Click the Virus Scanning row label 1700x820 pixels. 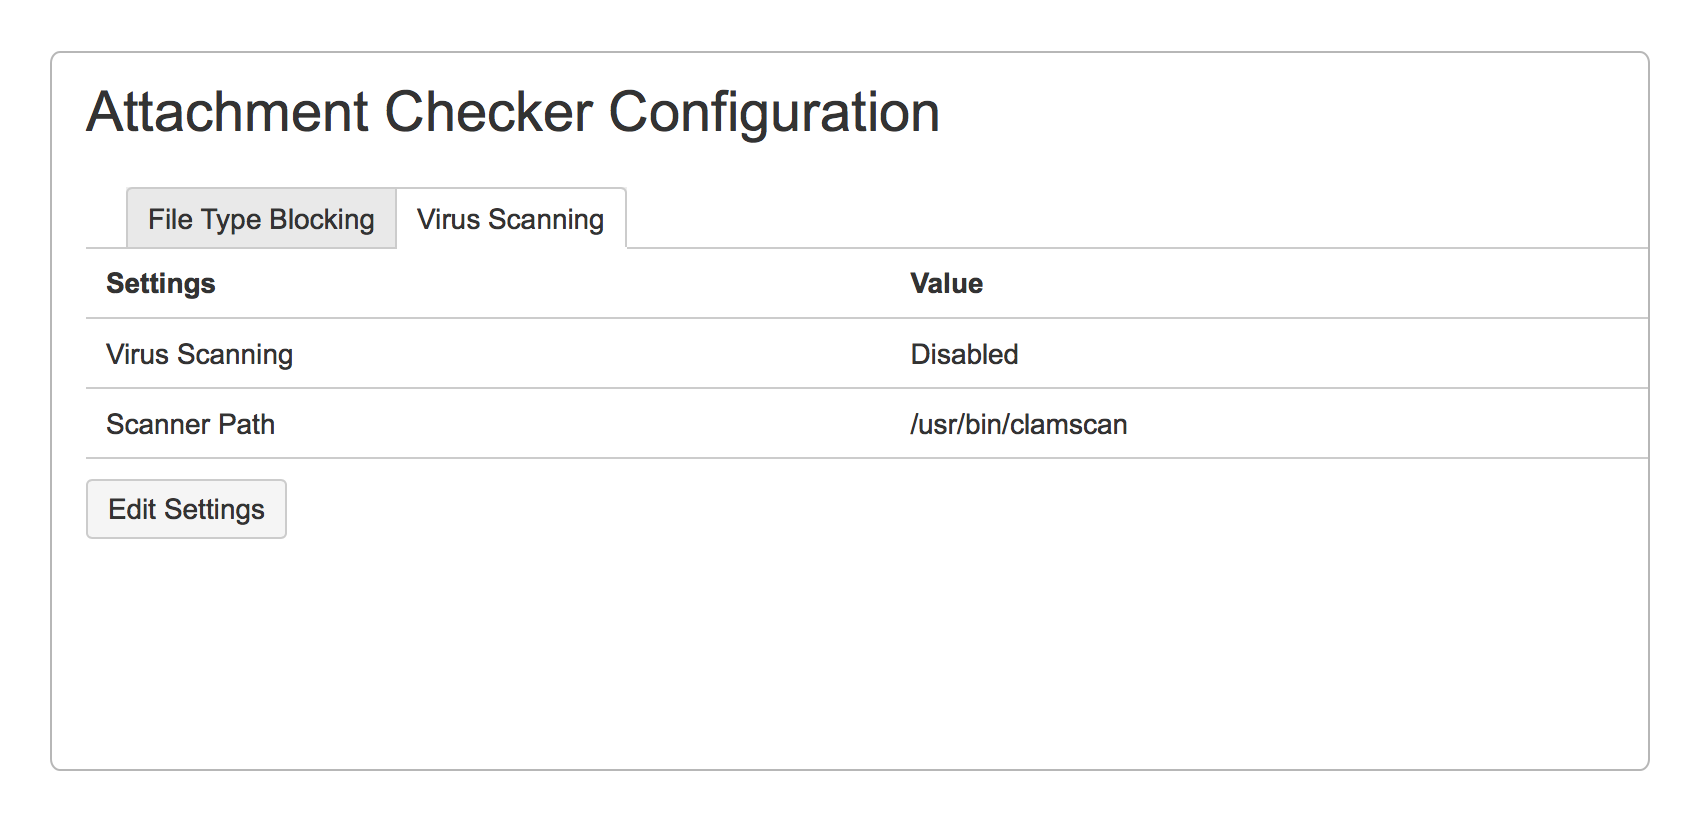pyautogui.click(x=199, y=353)
